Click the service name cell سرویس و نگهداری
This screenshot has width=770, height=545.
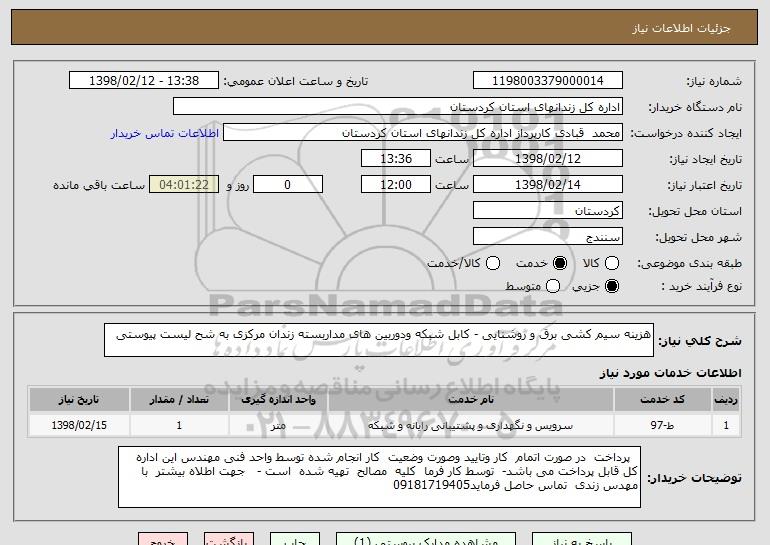(x=470, y=425)
